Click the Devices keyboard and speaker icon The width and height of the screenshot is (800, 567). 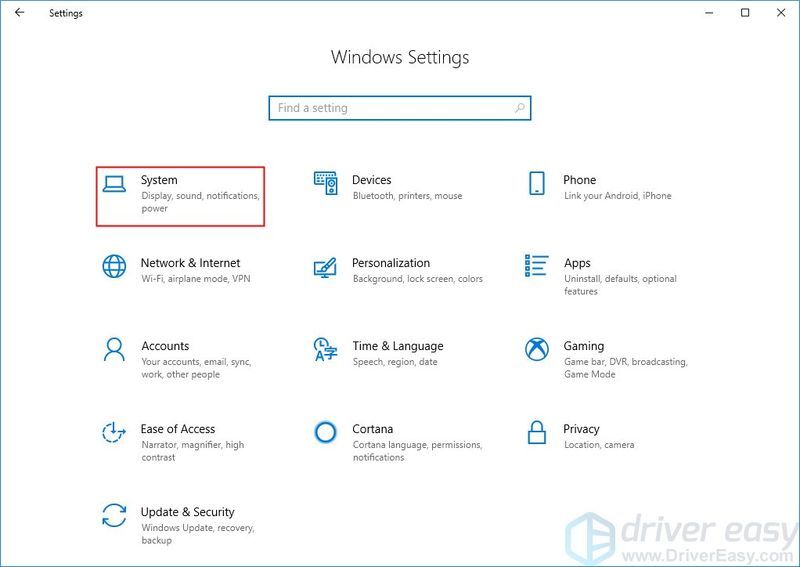point(326,183)
